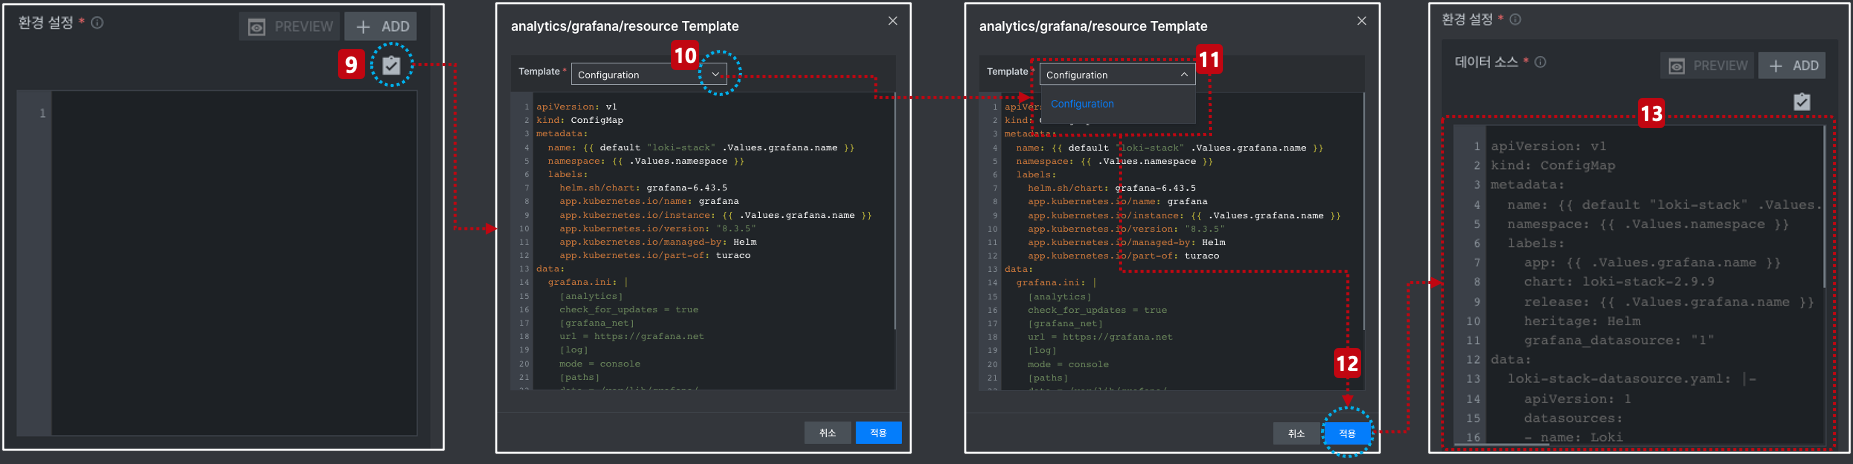
Task: Click the clipboard-check icon above the loki-stack ConfigMap editor
Action: click(x=1802, y=102)
